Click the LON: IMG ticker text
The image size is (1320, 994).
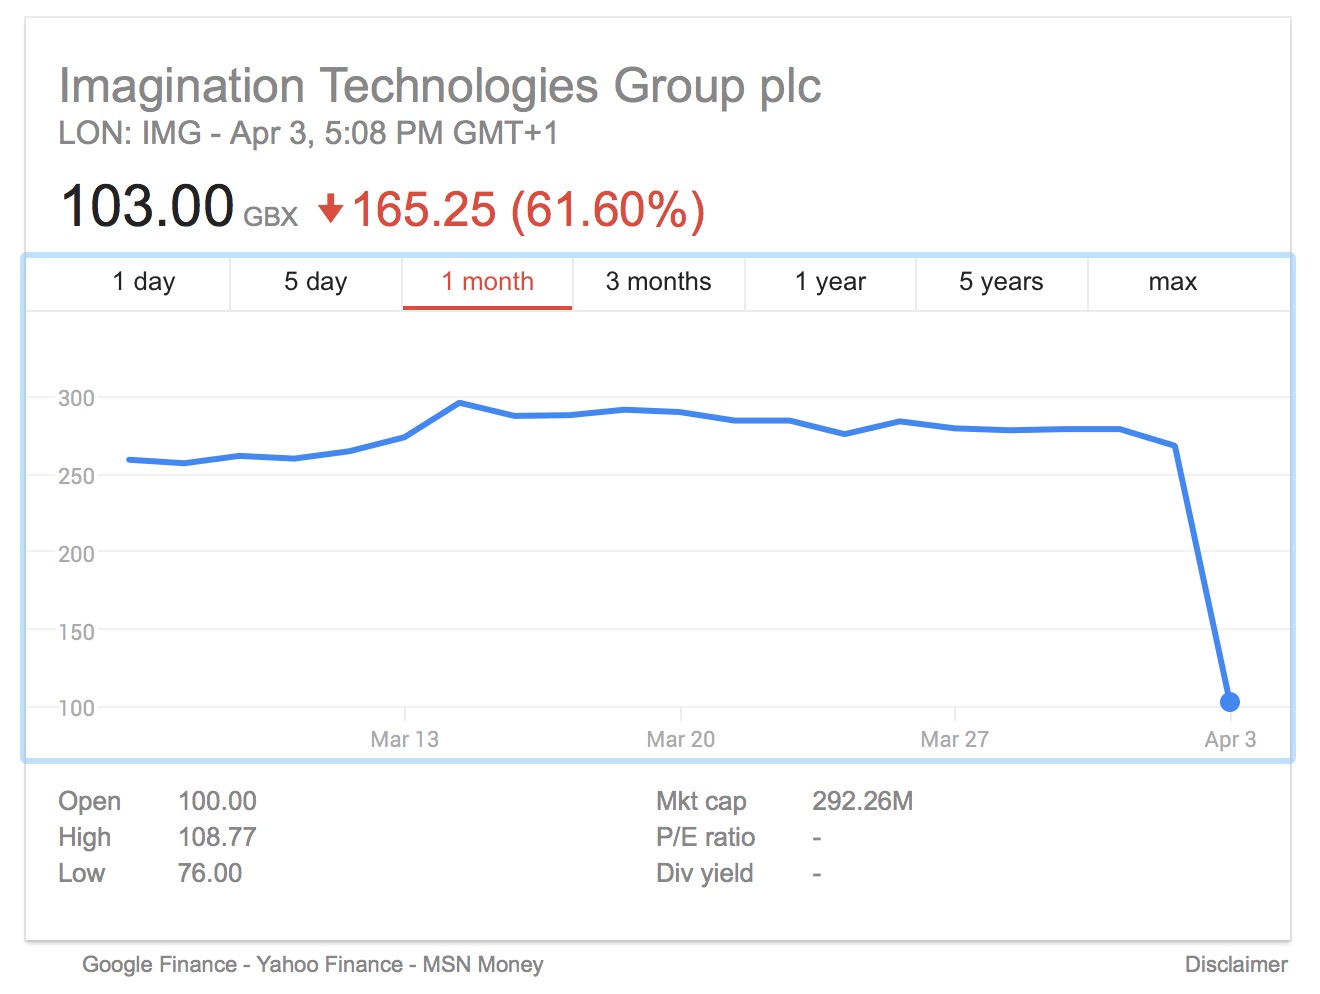(x=128, y=133)
